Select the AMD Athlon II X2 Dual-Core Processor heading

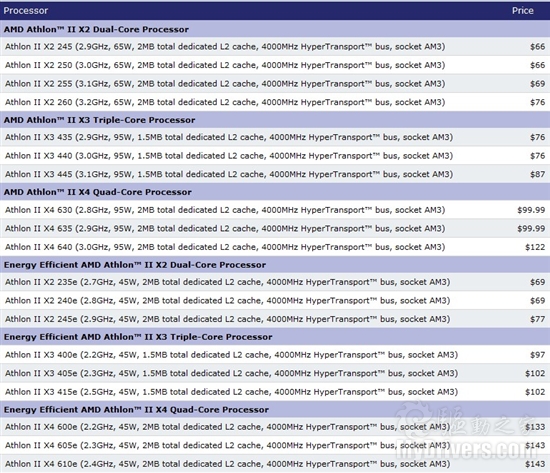pos(275,29)
